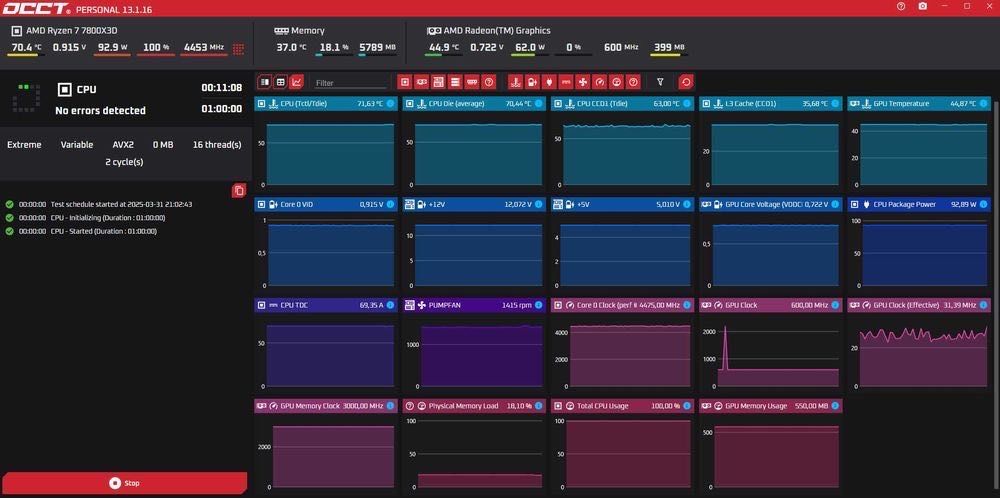Open info for GPU Core Voltage graph
This screenshot has width=1000, height=498.
click(835, 205)
